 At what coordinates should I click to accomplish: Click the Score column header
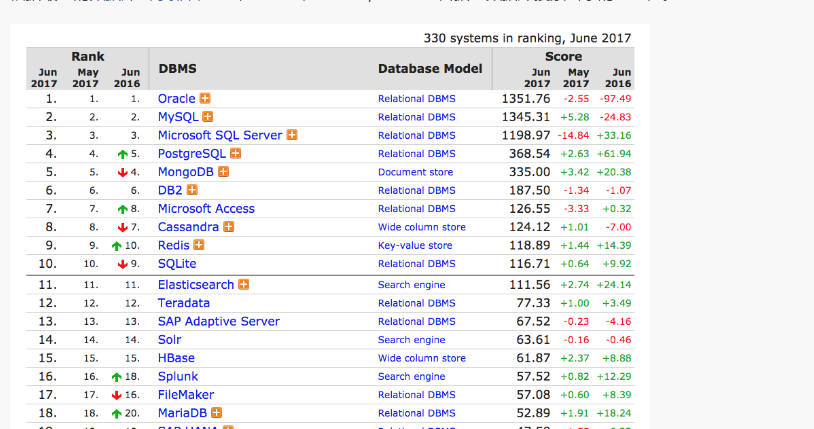pyautogui.click(x=563, y=56)
